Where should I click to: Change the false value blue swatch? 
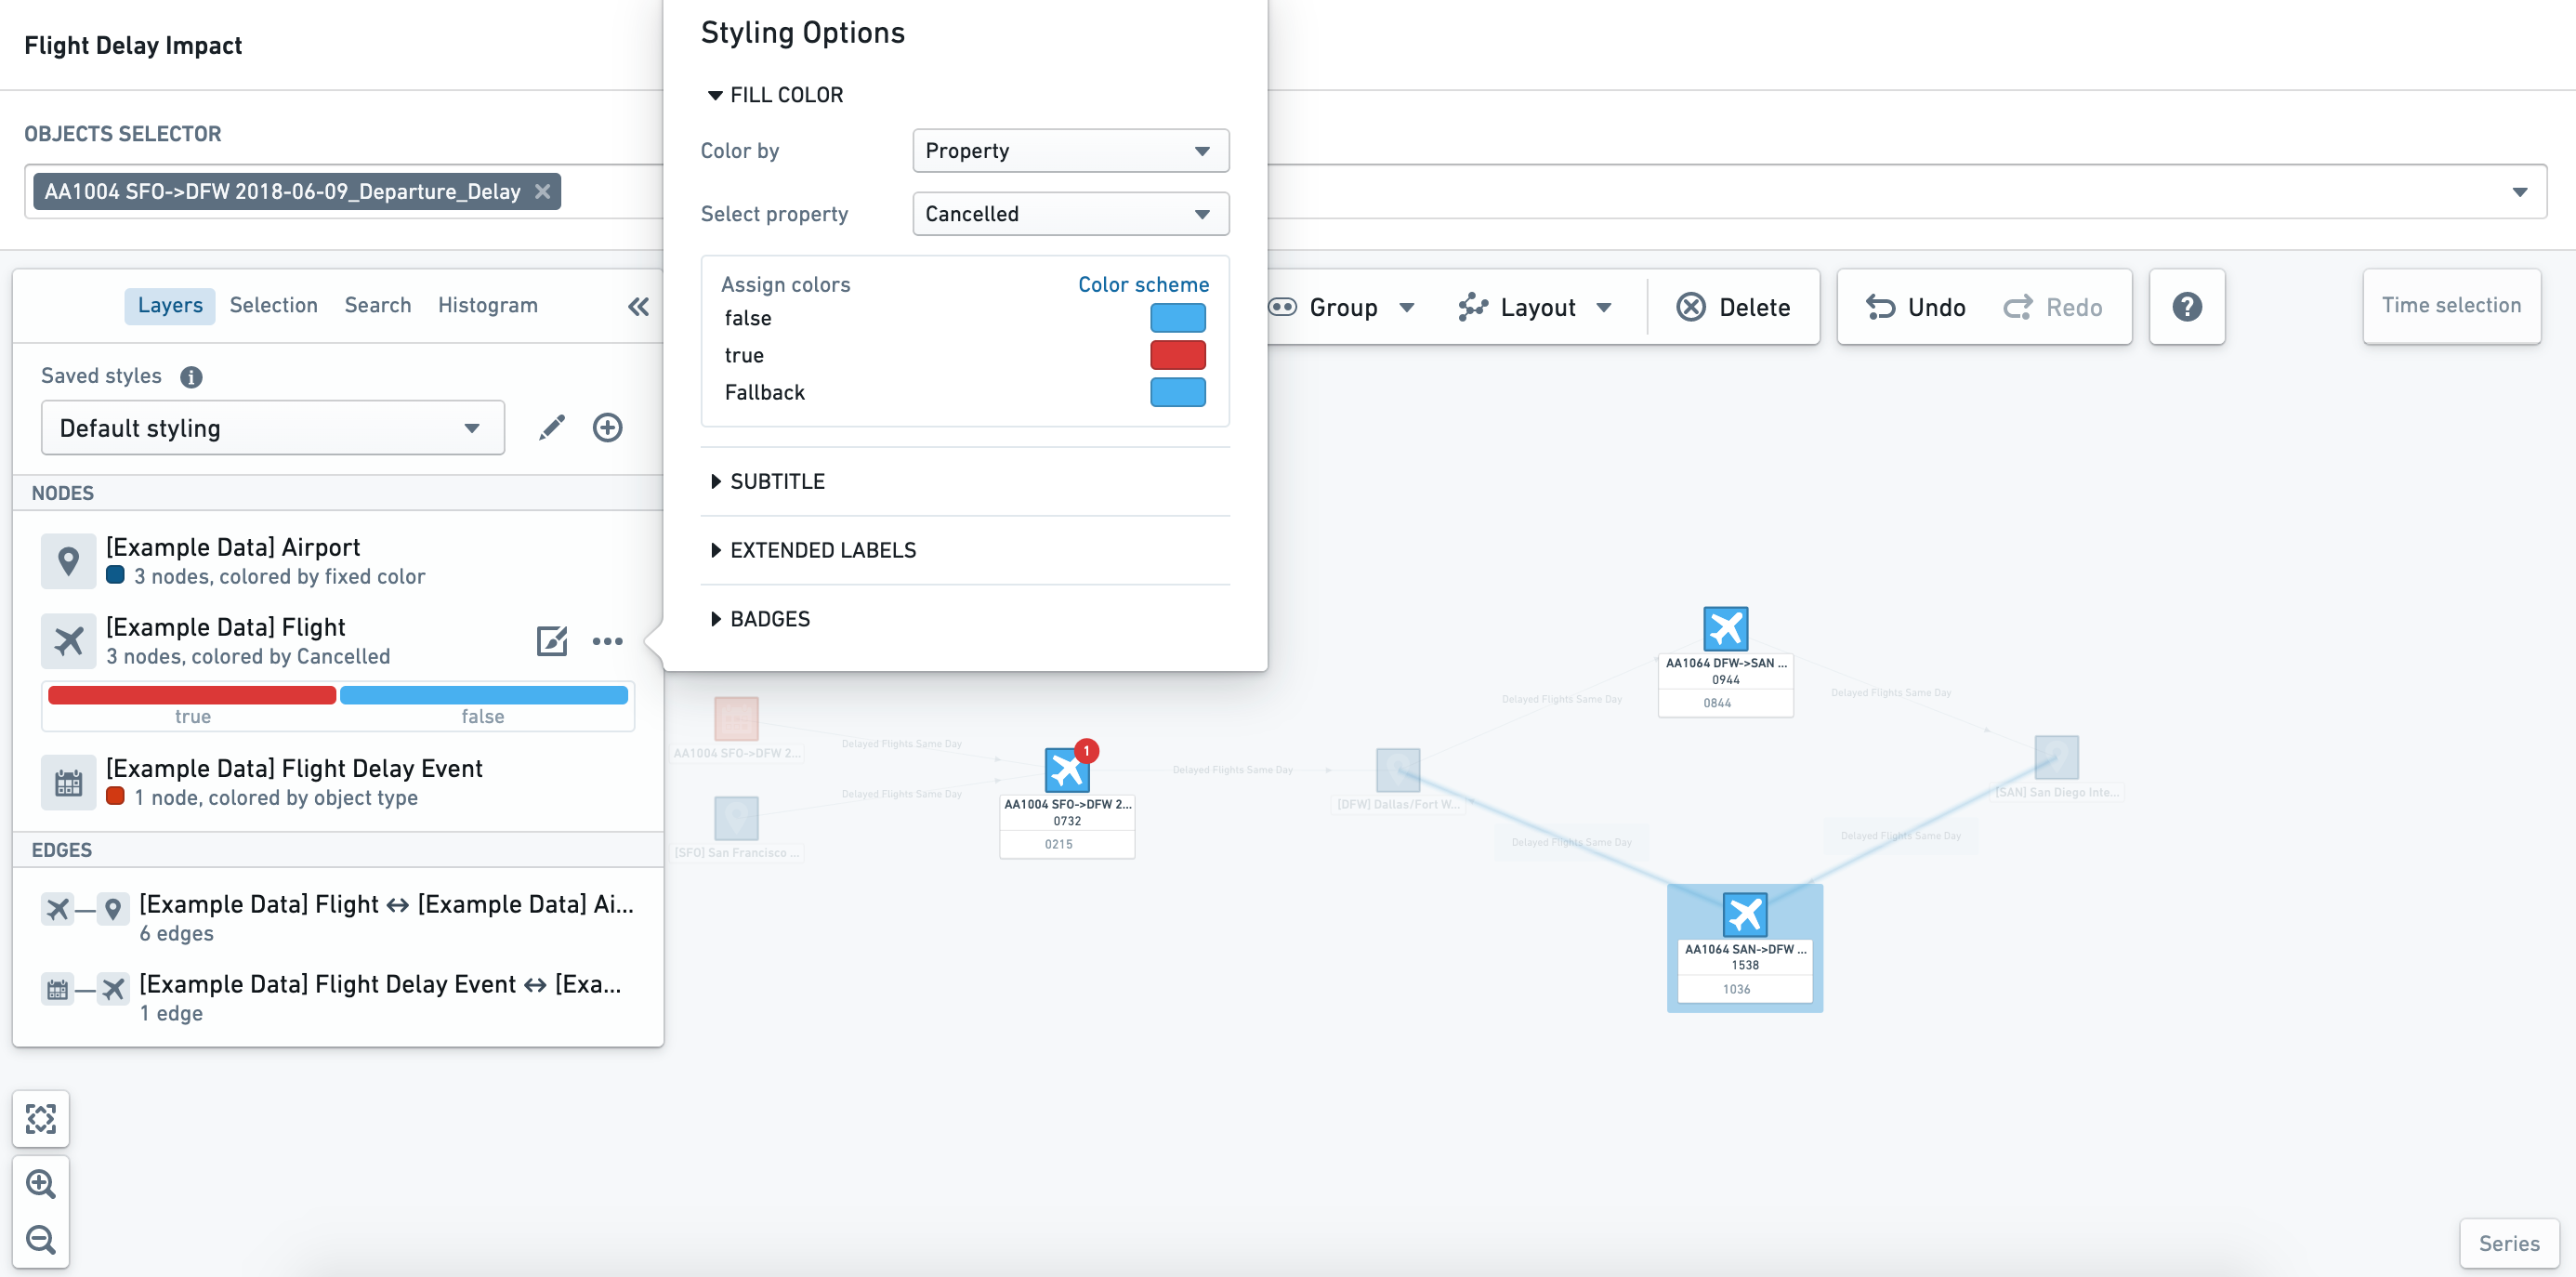point(1178,318)
